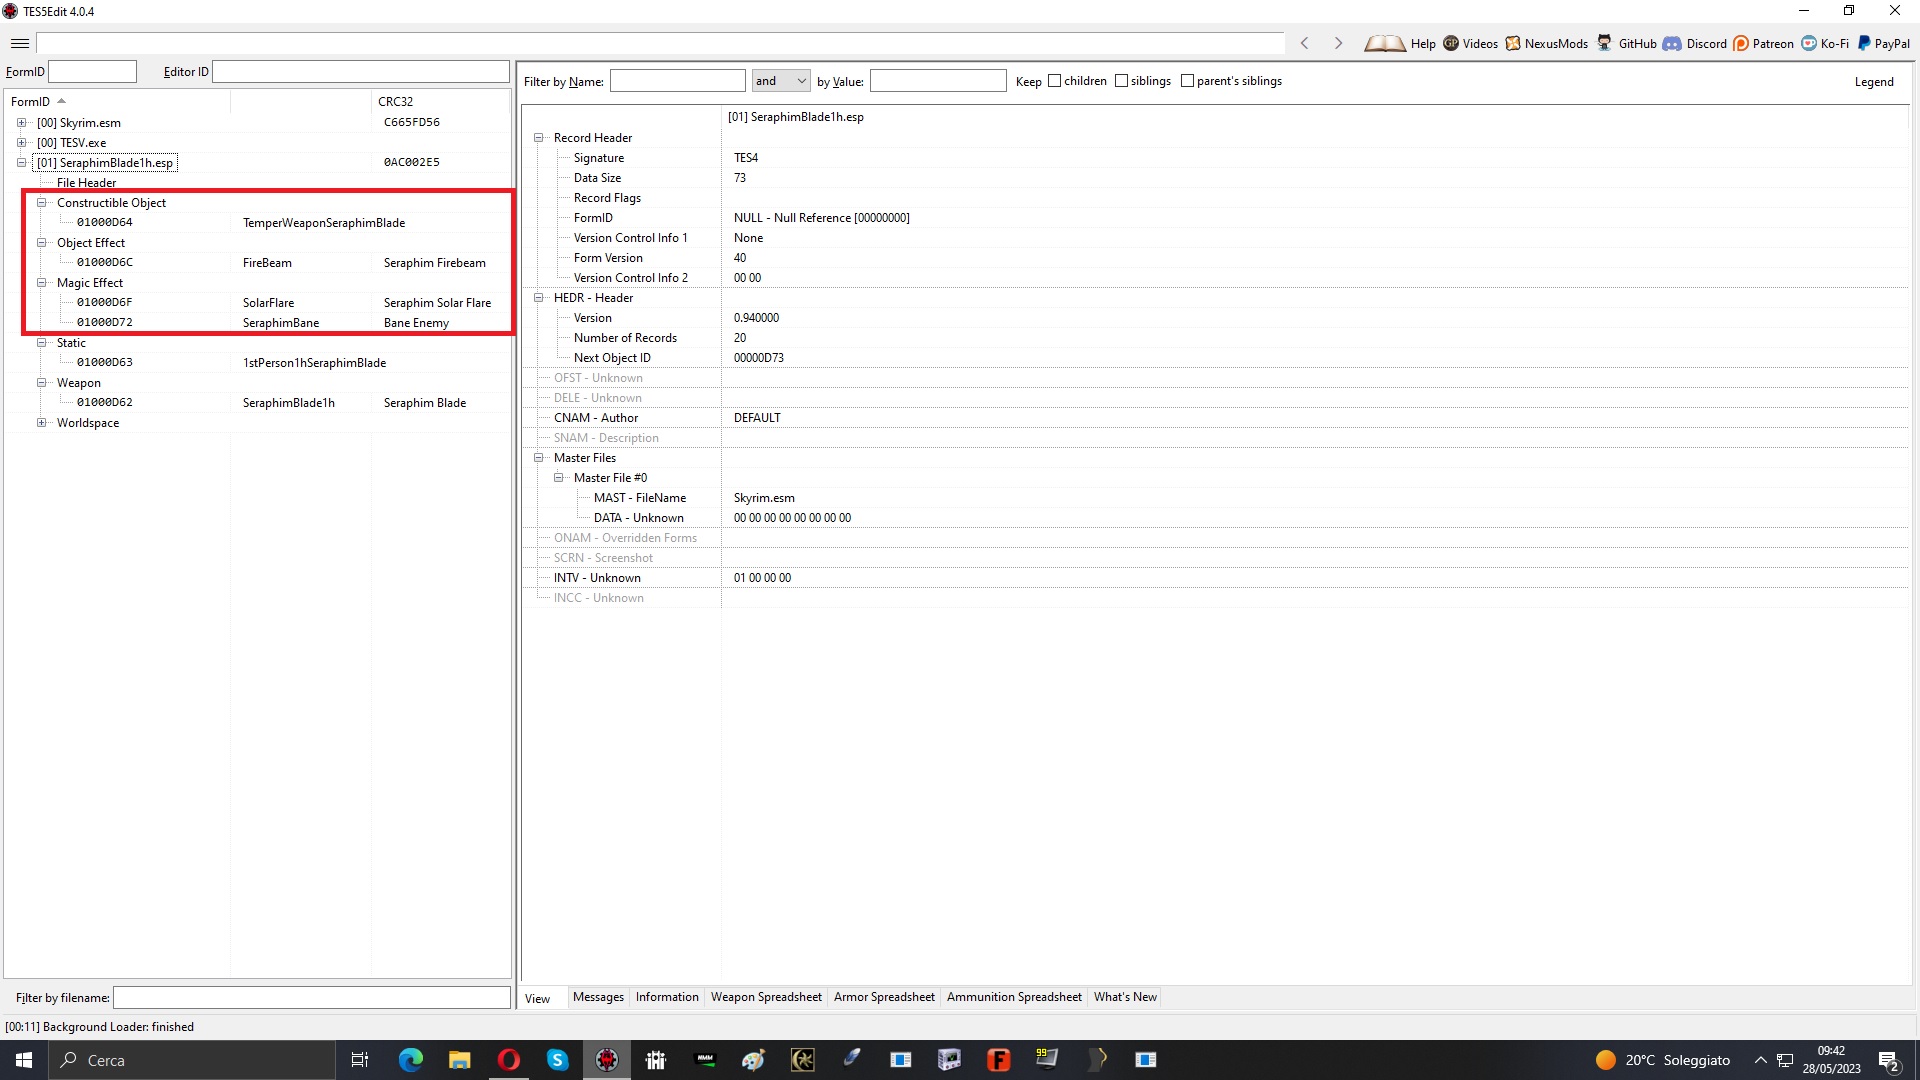Open the GitHub link
Screen dimensions: 1920x1080
pos(1627,43)
